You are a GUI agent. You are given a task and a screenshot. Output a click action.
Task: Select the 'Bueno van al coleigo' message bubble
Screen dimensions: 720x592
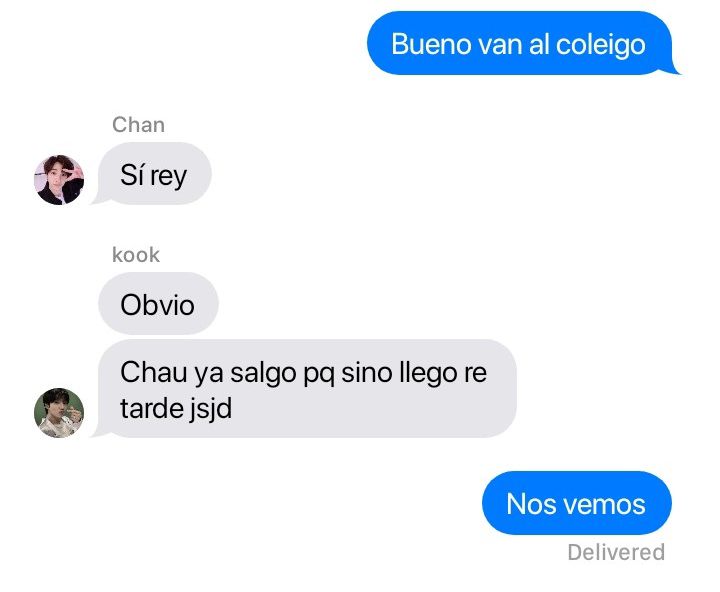(522, 44)
